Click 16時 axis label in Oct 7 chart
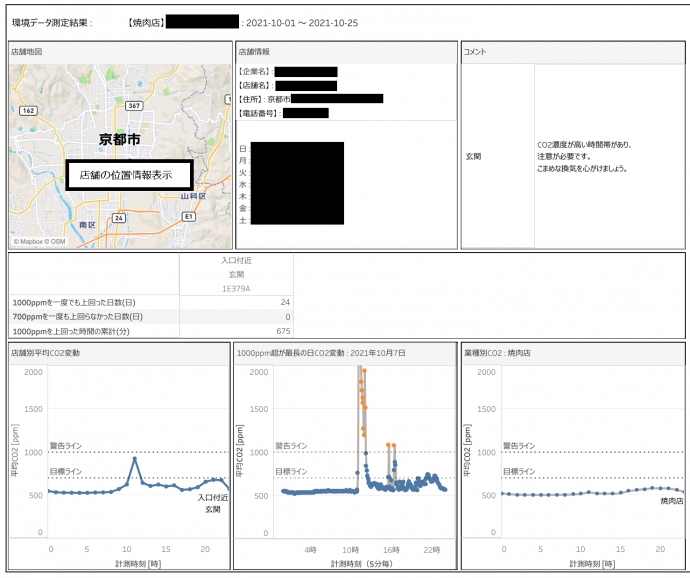Viewport: 690px width, 578px height. 391,550
